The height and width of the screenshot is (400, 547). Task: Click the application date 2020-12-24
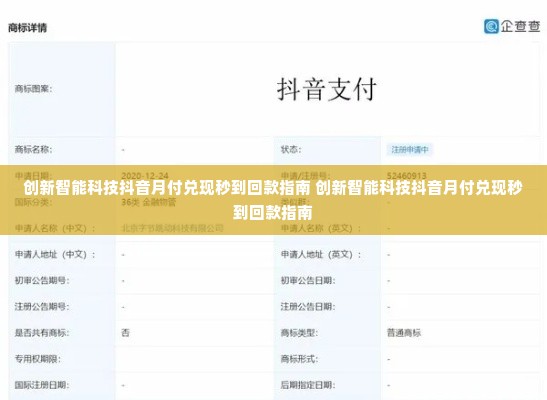click(145, 175)
